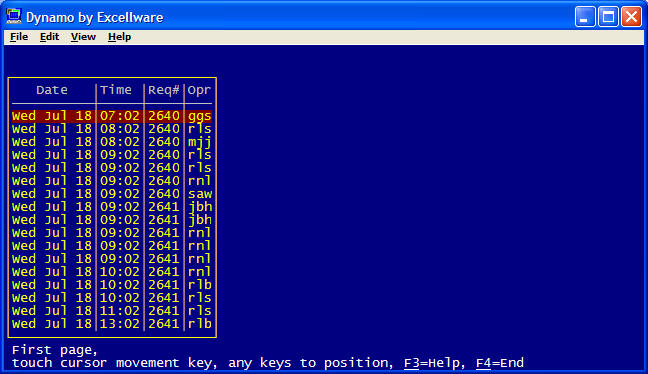The image size is (648, 374).
Task: Select the row 13:02 2641 rlb
Action: pyautogui.click(x=112, y=324)
